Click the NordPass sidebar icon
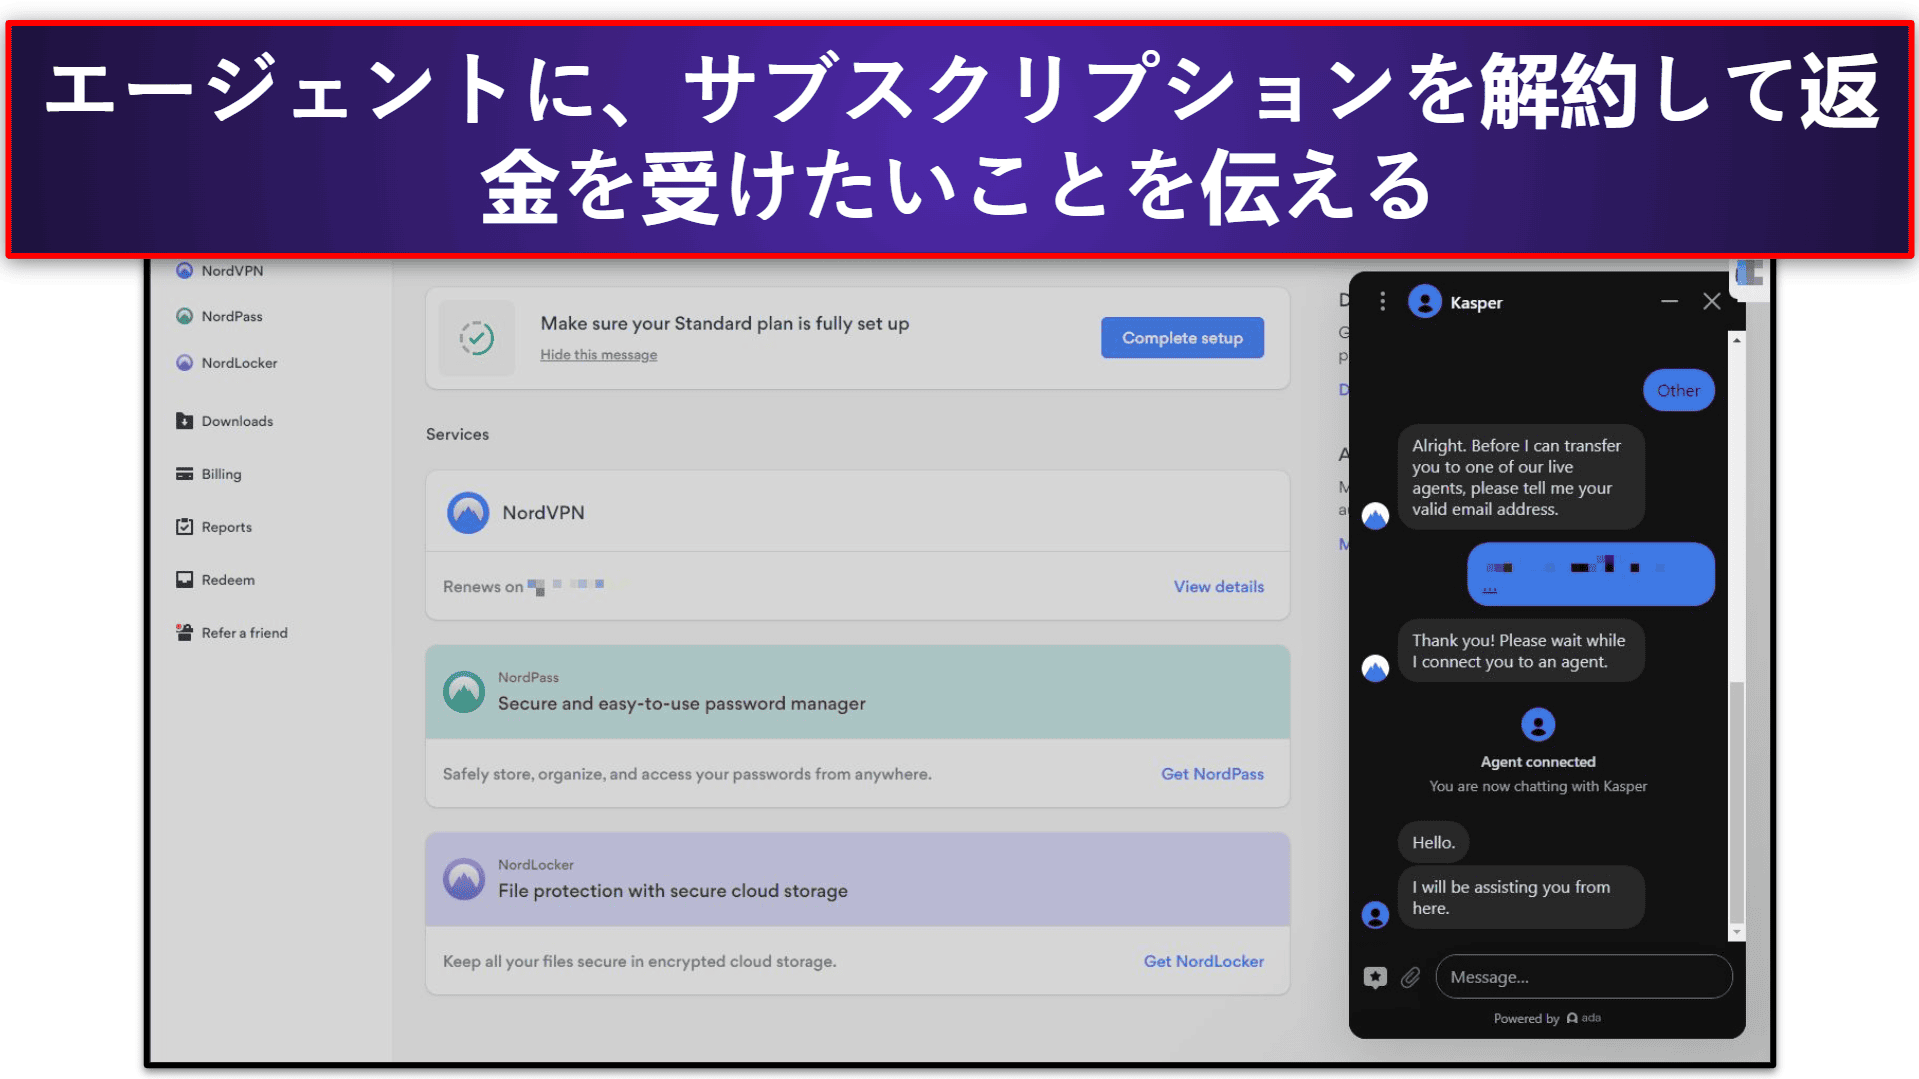 (x=184, y=316)
